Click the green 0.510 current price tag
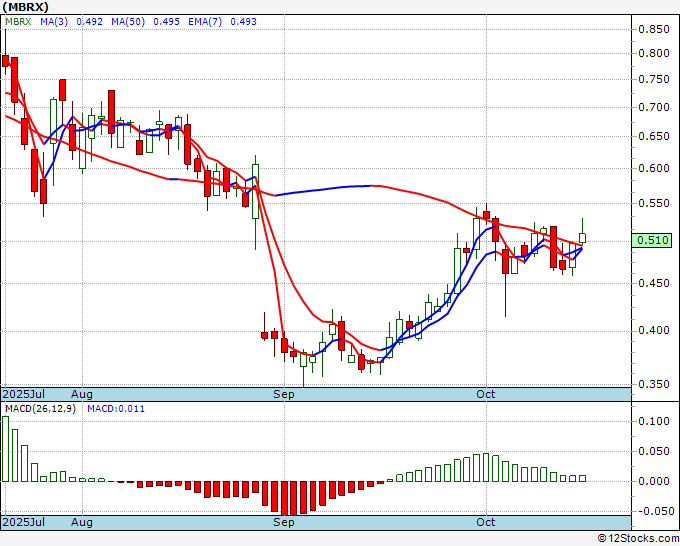 click(x=652, y=240)
